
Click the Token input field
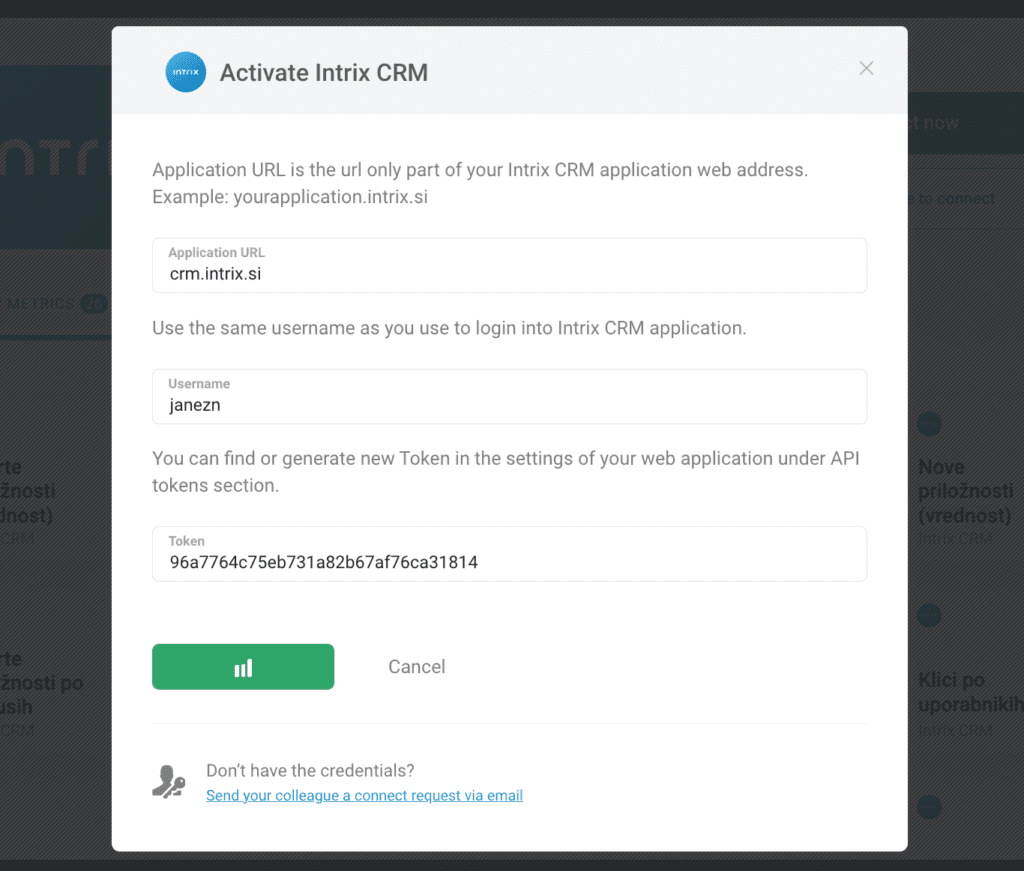[x=509, y=554]
